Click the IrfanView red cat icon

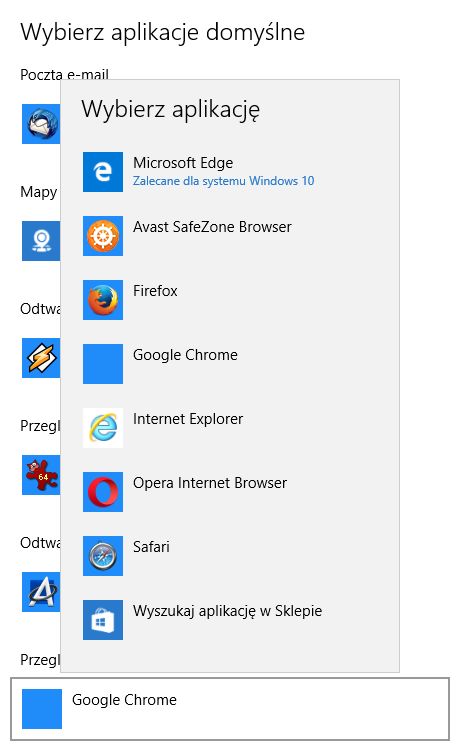point(41,475)
